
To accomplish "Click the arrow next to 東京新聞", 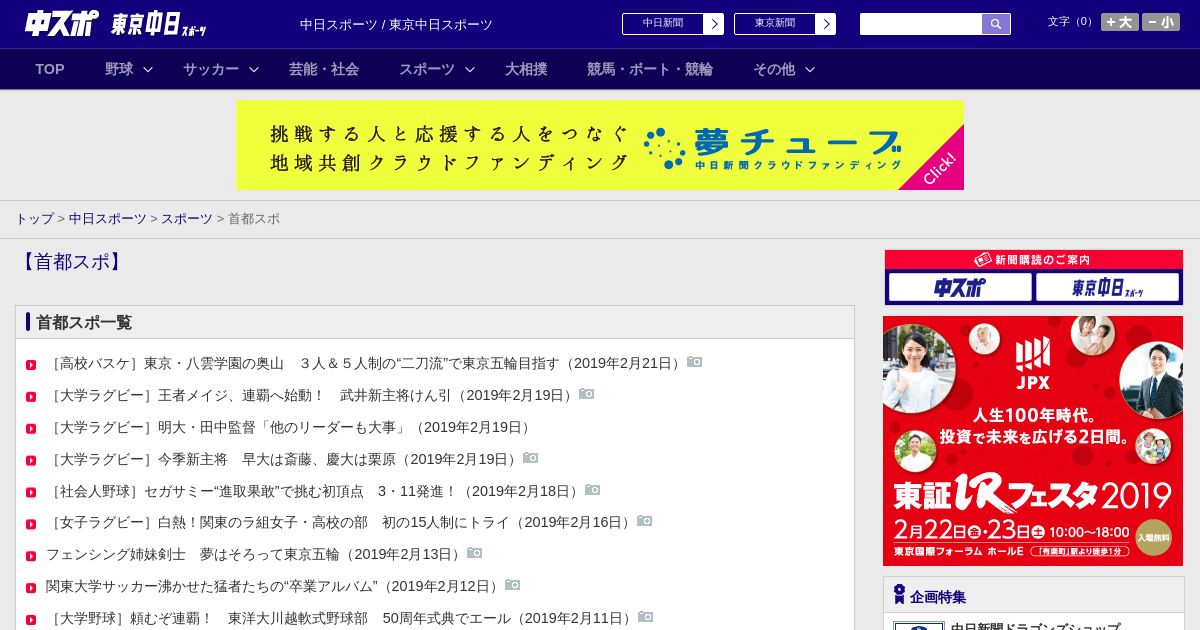I will tap(826, 24).
